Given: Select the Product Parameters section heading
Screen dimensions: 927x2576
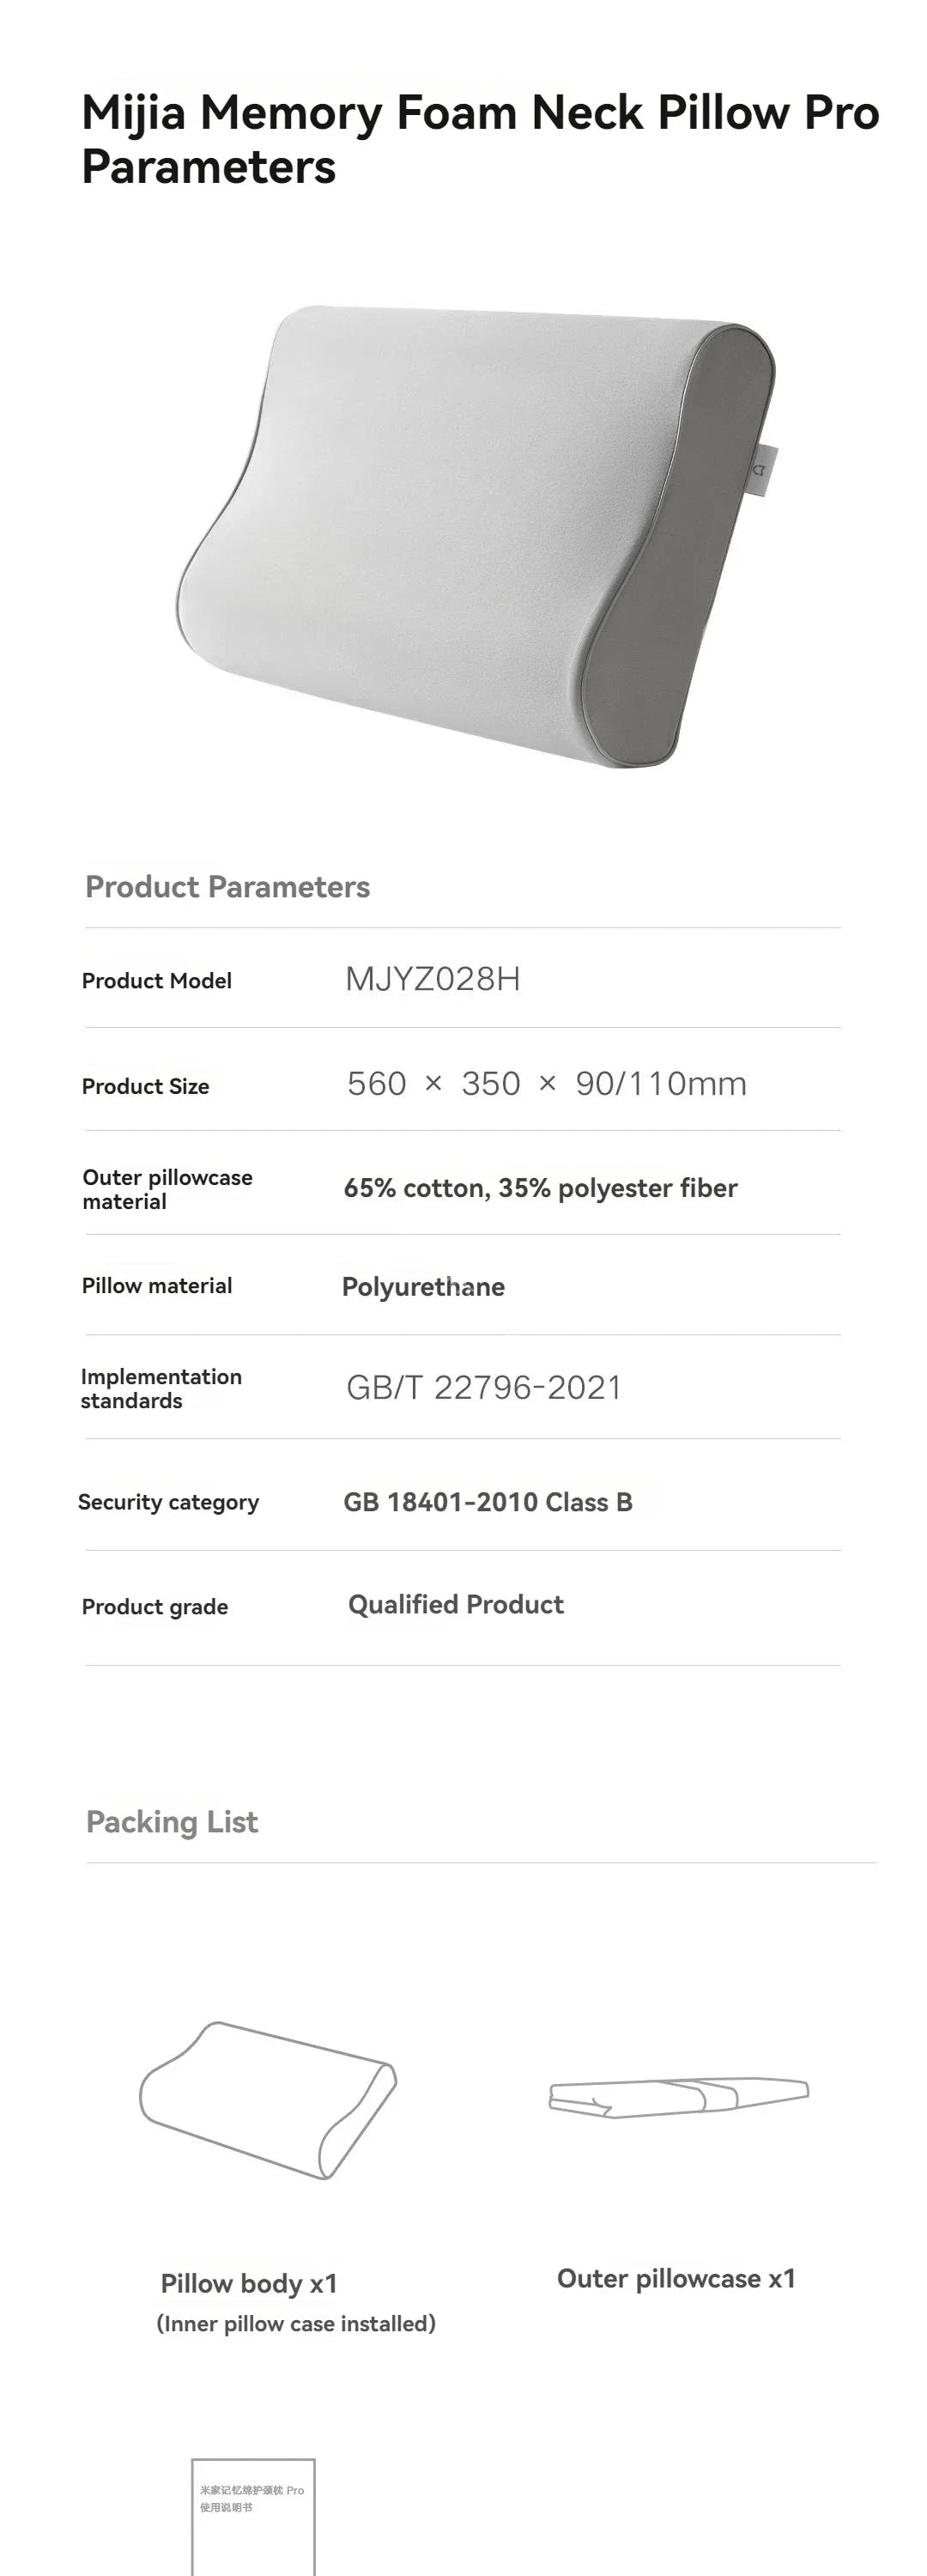Looking at the screenshot, I should pos(227,887).
